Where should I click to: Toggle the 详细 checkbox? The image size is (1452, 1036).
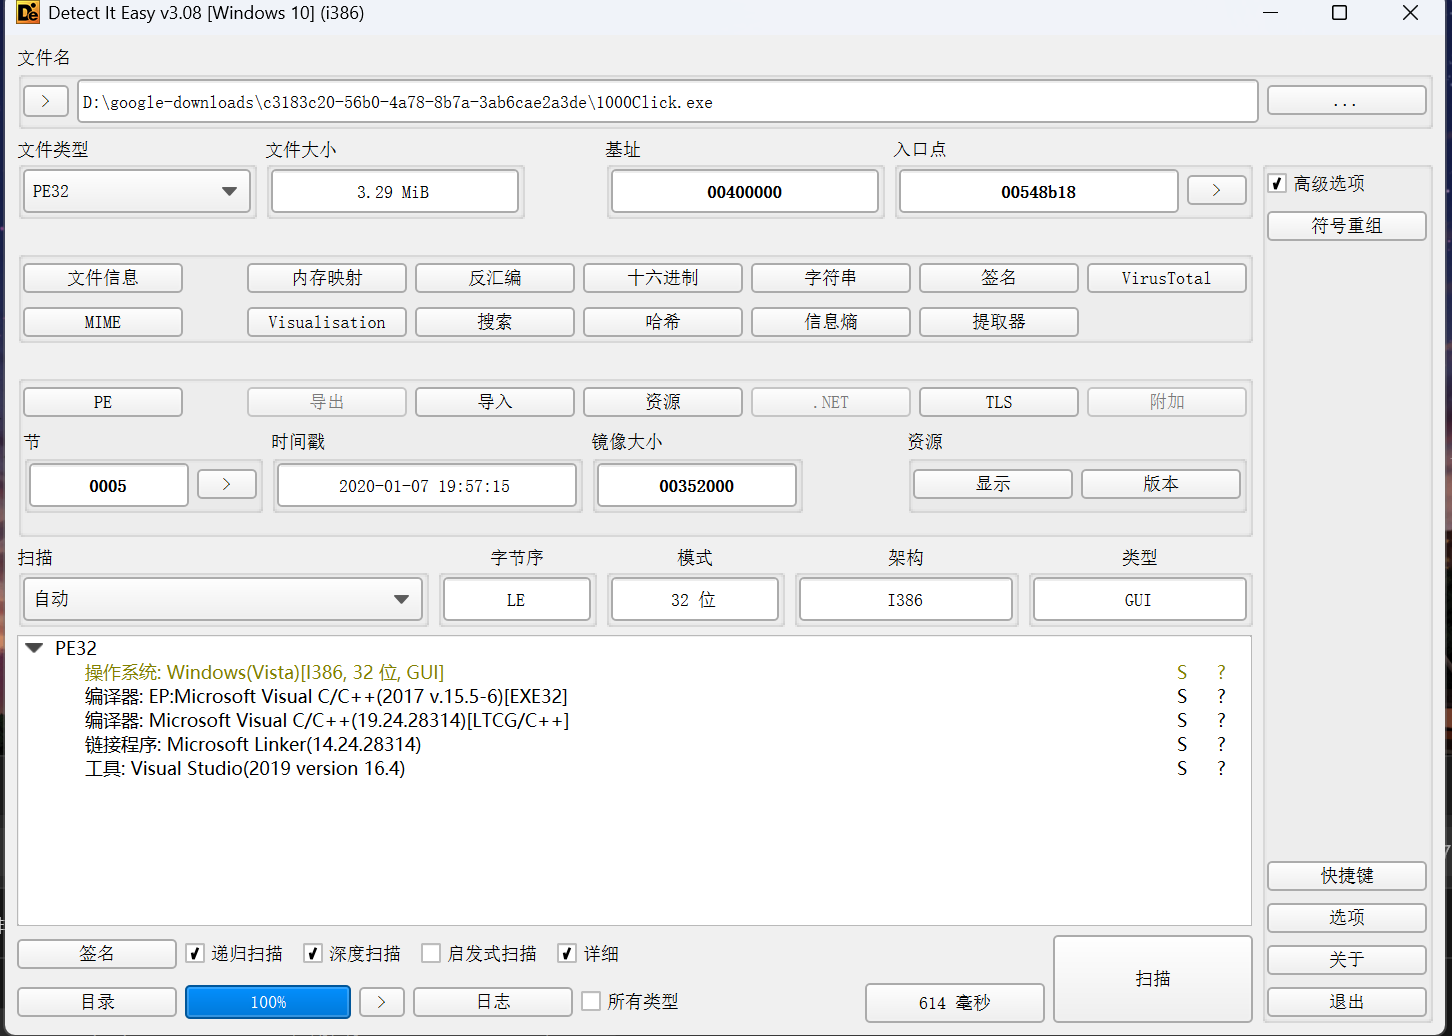[x=567, y=953]
